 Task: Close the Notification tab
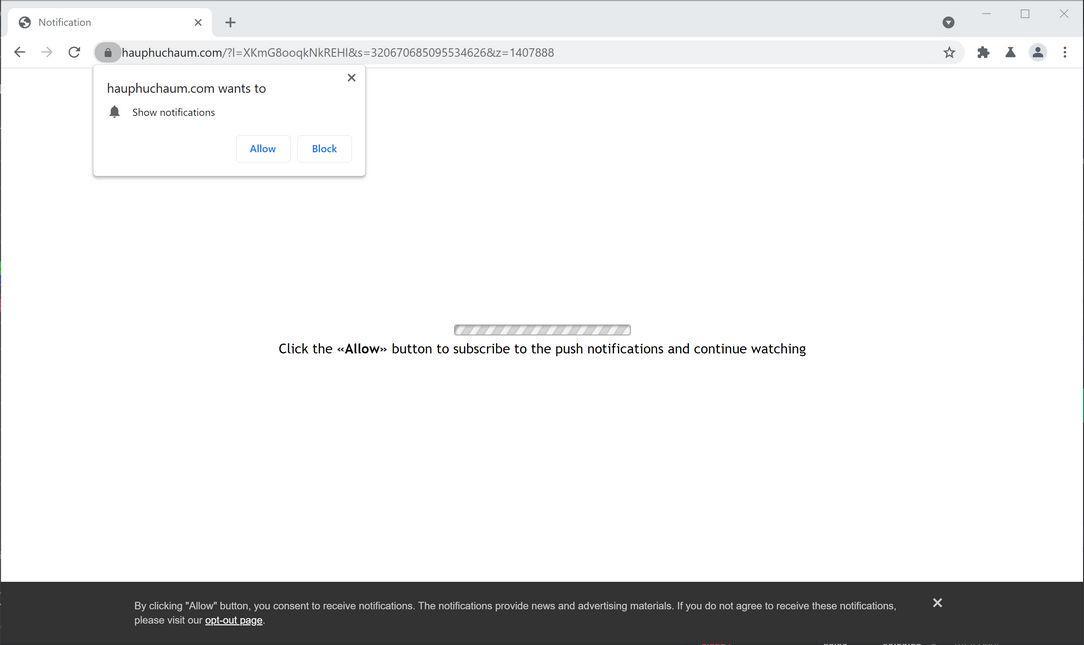tap(197, 21)
